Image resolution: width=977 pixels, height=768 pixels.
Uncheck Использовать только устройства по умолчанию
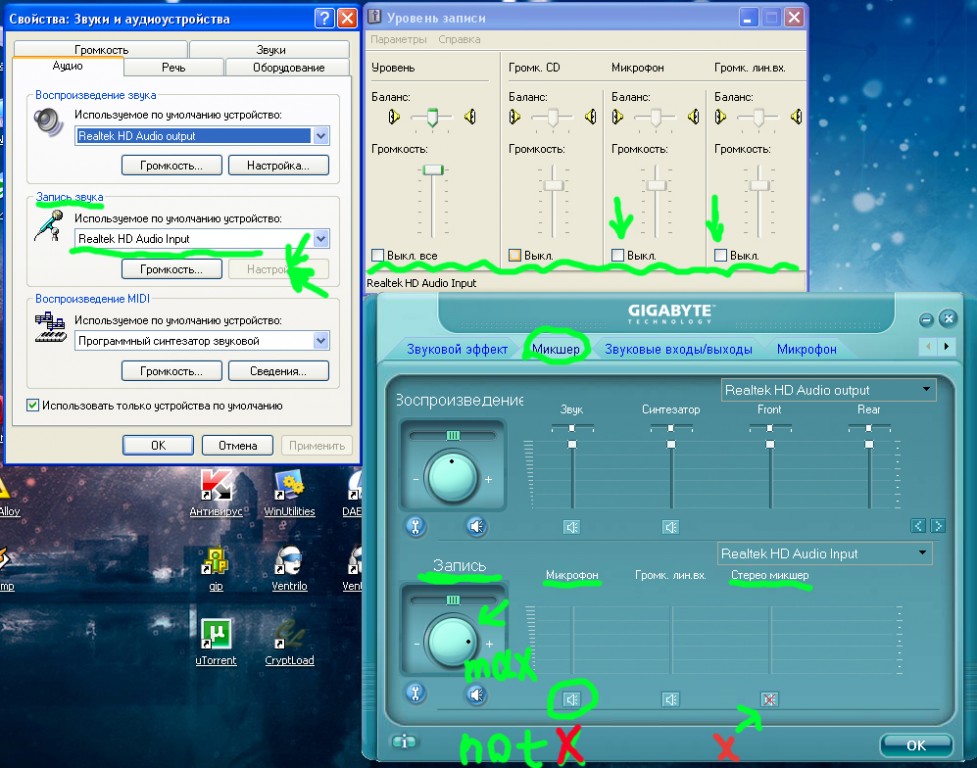(33, 405)
